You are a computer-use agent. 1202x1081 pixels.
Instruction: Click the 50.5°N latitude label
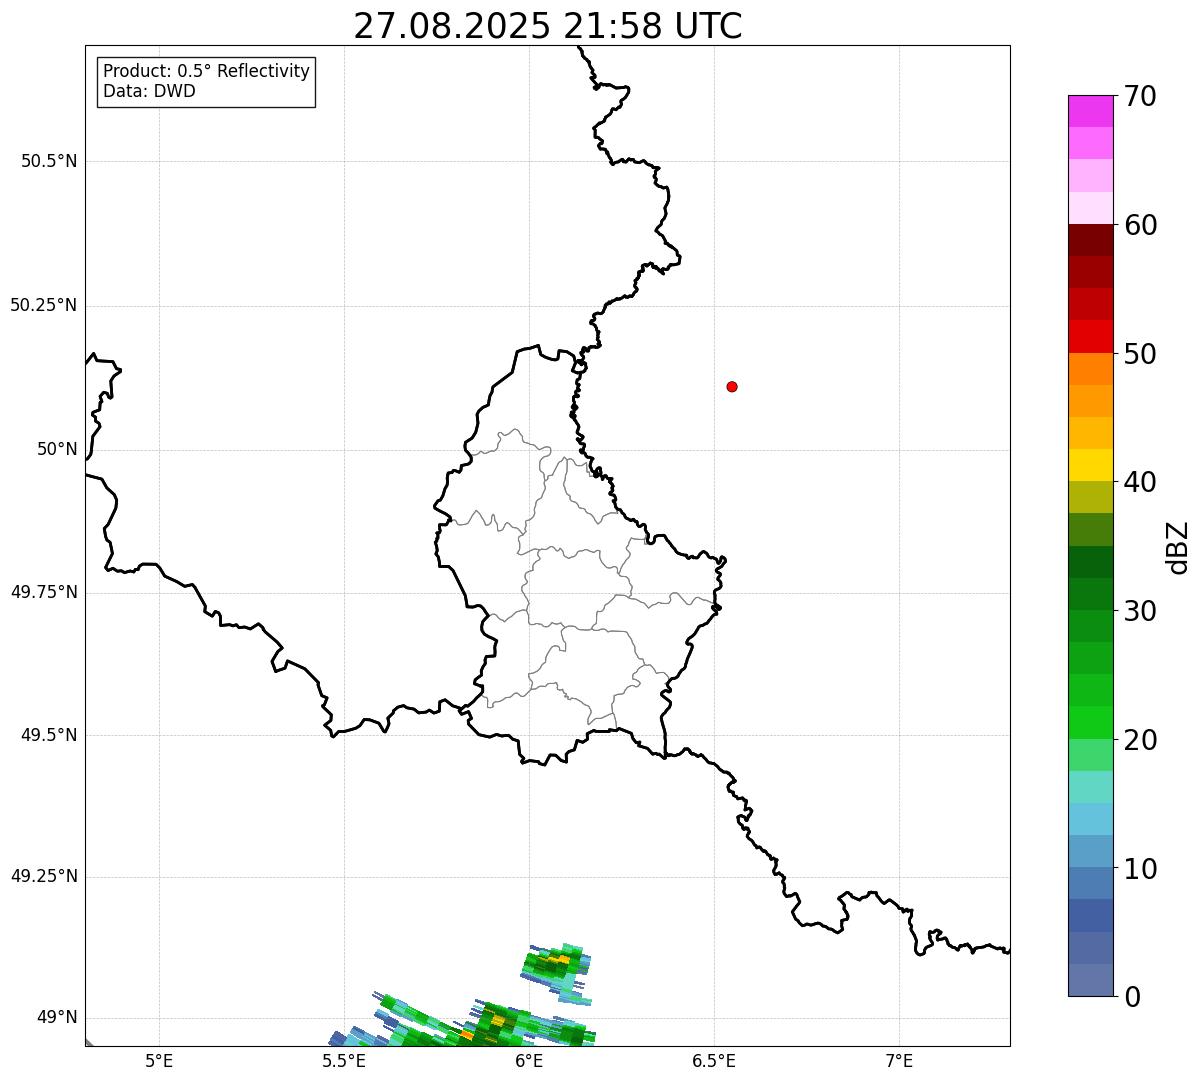click(49, 161)
